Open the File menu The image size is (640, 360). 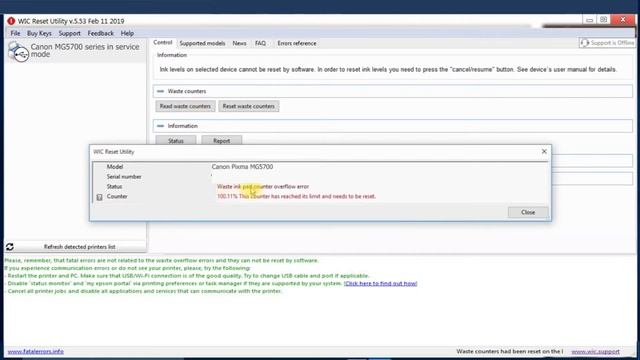tap(15, 33)
